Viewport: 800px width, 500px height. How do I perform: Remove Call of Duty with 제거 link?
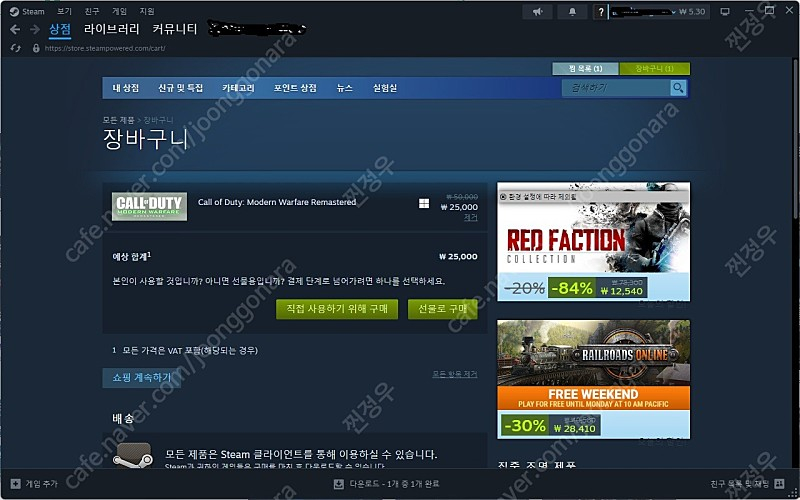tap(470, 217)
